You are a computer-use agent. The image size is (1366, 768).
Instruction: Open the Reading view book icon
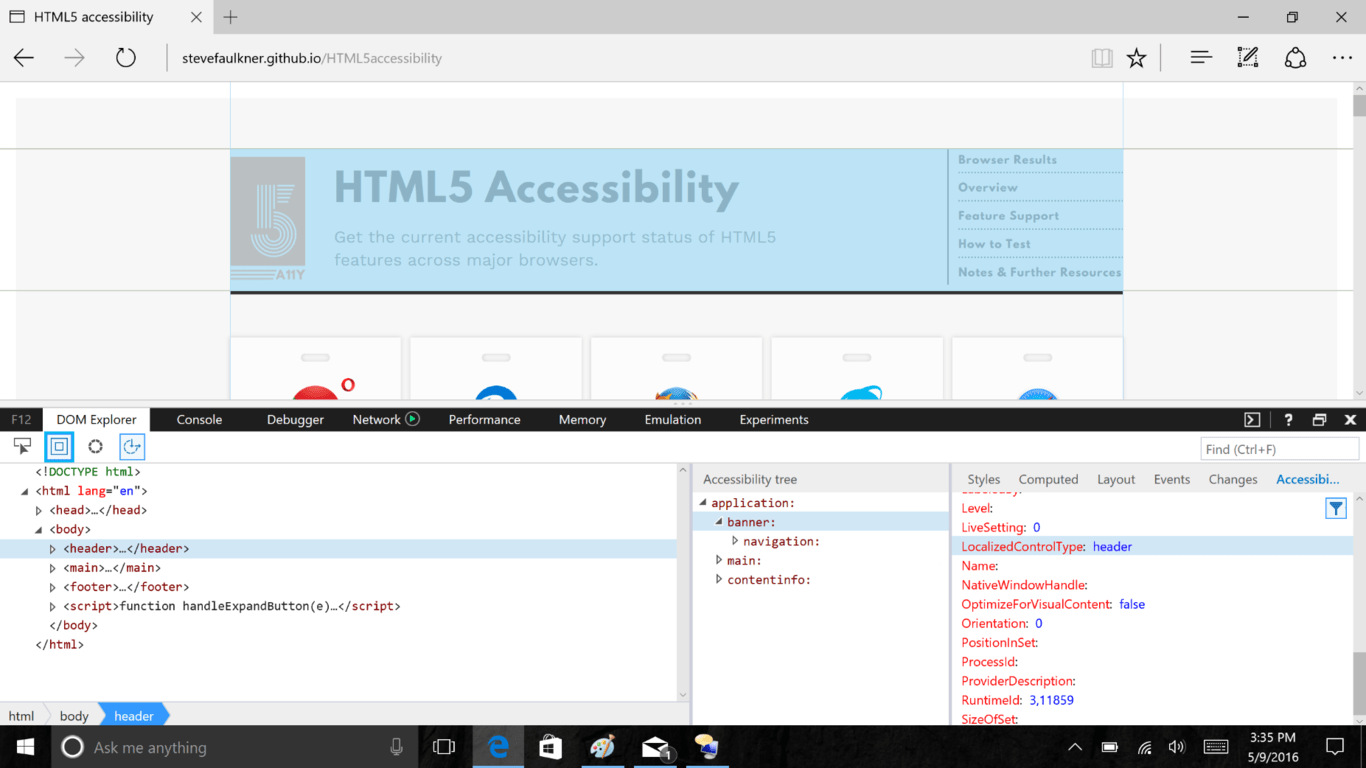tap(1102, 58)
